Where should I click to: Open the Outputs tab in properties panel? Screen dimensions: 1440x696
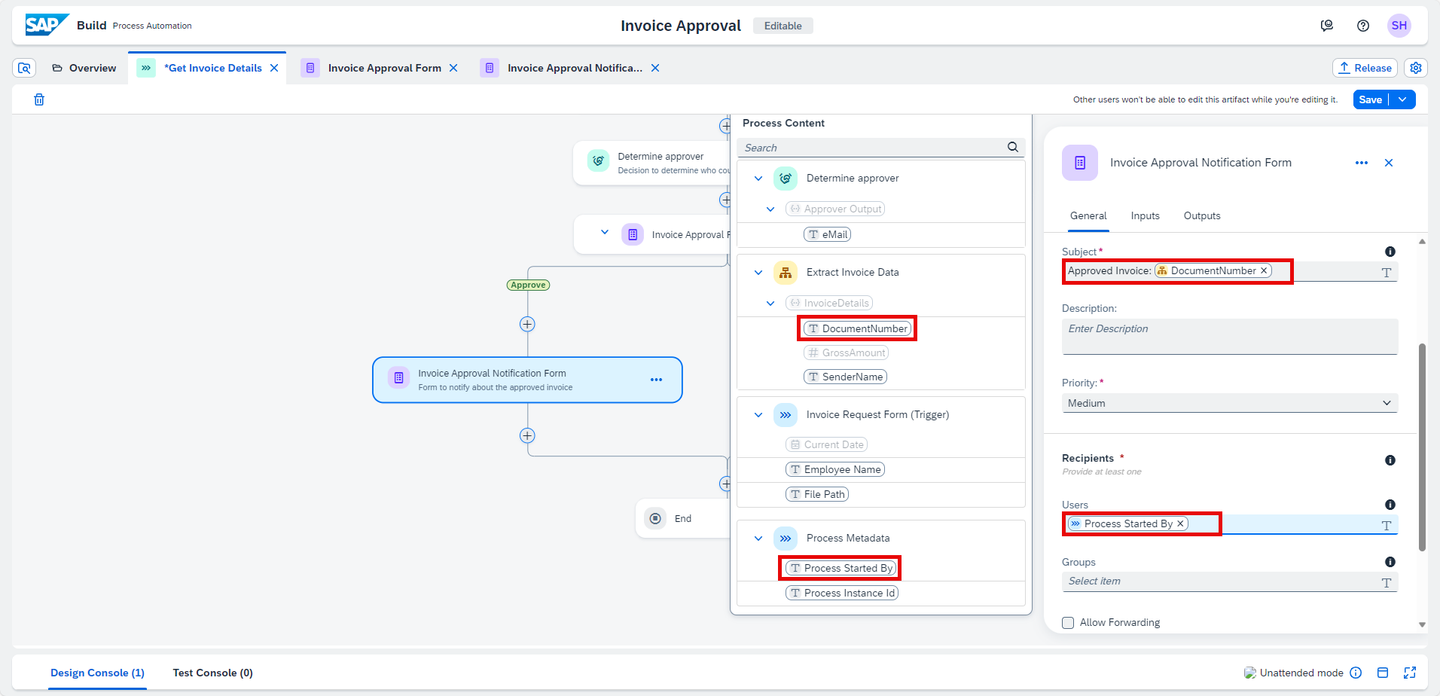point(1202,216)
